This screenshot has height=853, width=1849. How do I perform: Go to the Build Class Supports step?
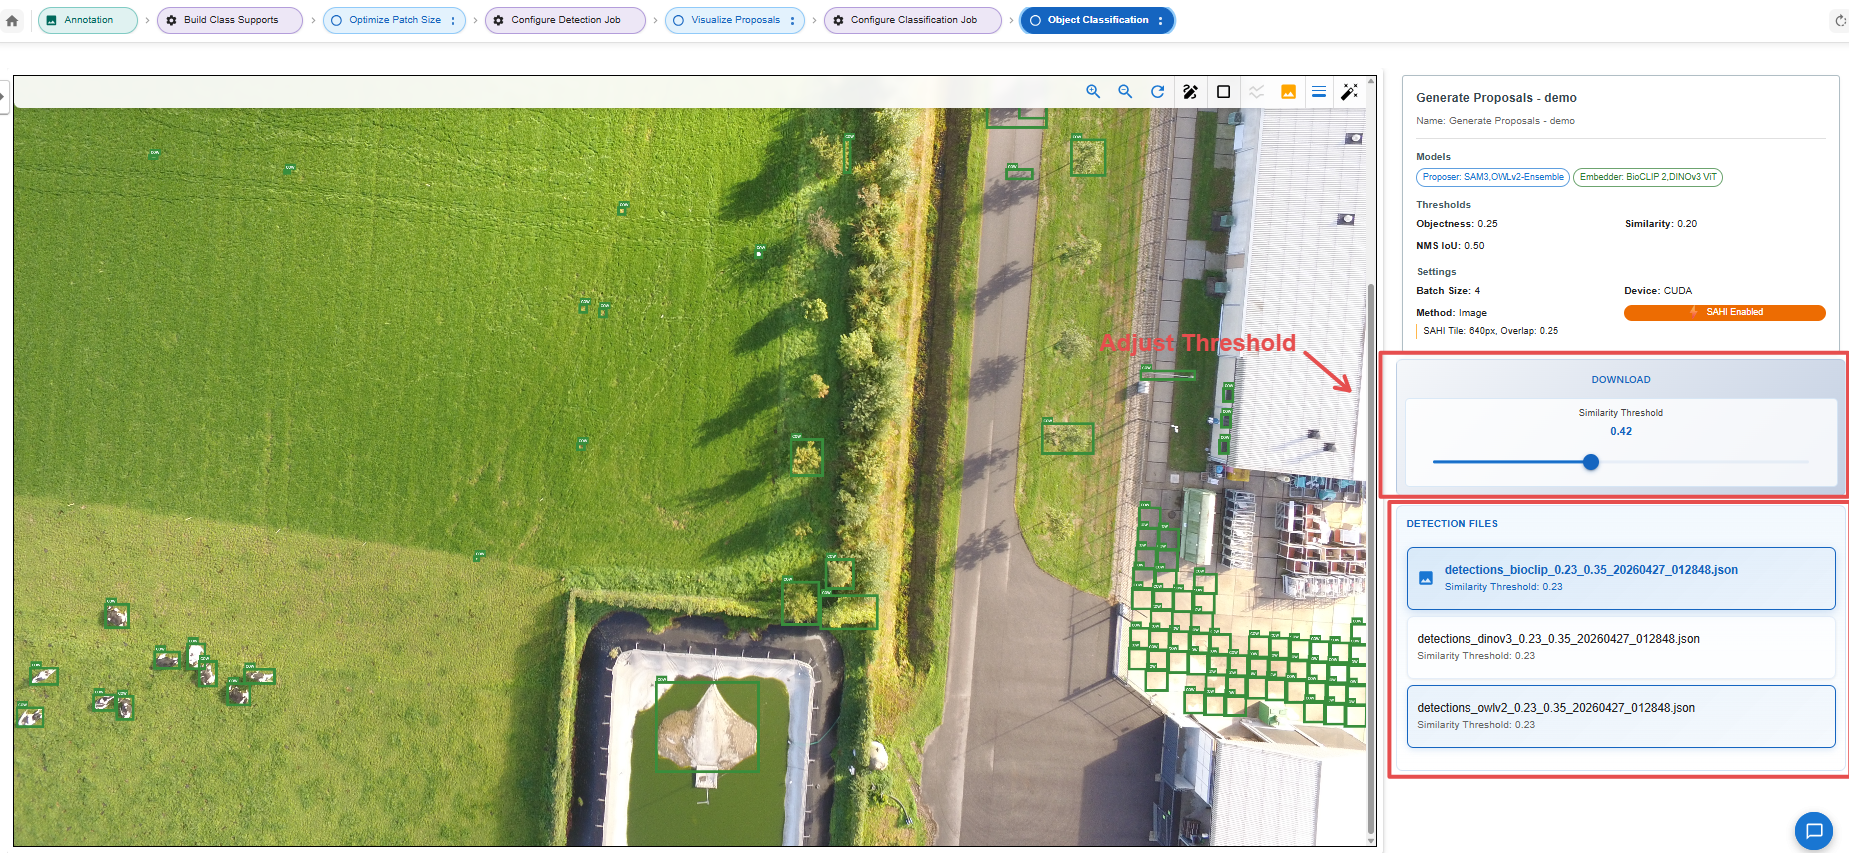(230, 20)
